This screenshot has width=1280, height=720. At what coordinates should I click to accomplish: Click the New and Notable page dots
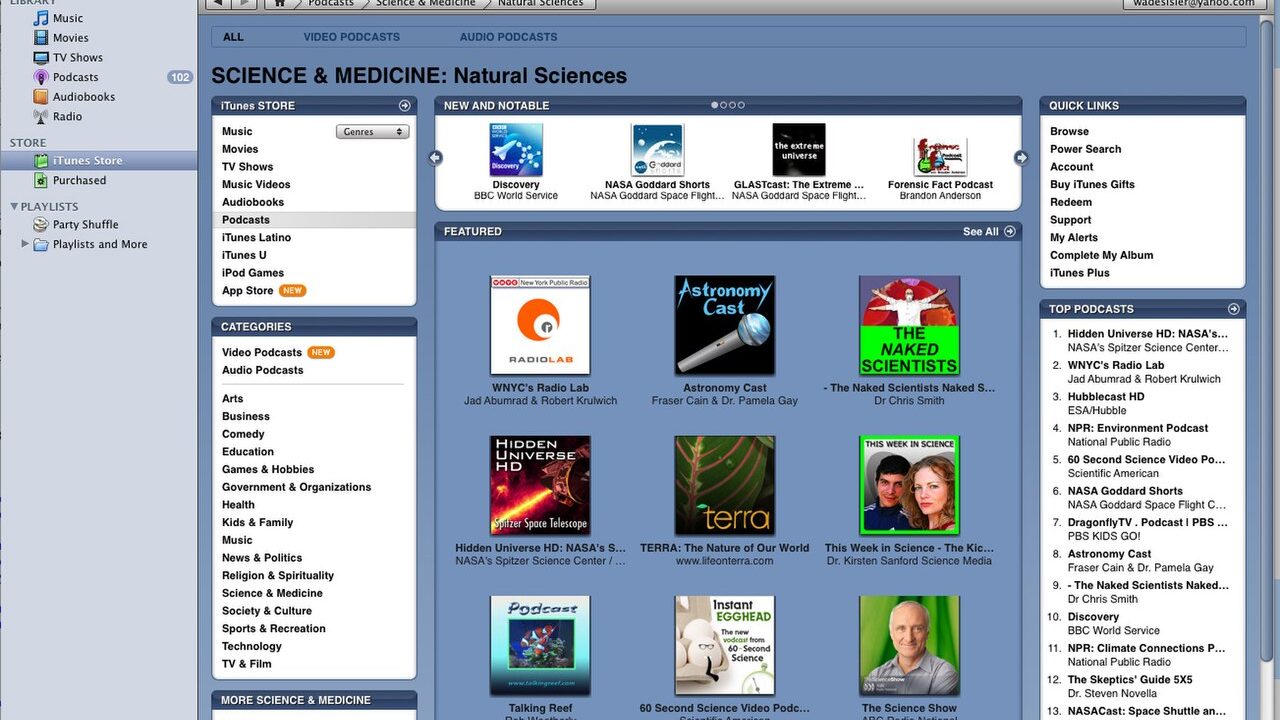pyautogui.click(x=728, y=105)
